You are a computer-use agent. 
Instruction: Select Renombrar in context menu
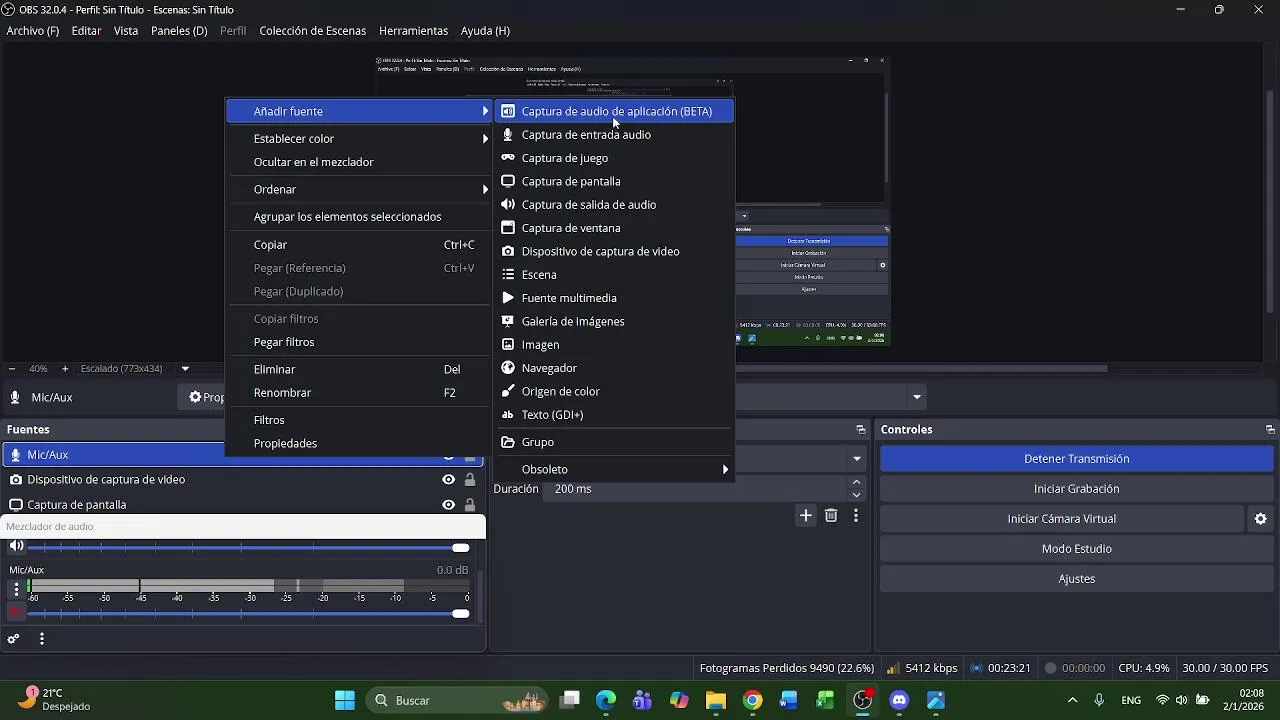point(359,393)
